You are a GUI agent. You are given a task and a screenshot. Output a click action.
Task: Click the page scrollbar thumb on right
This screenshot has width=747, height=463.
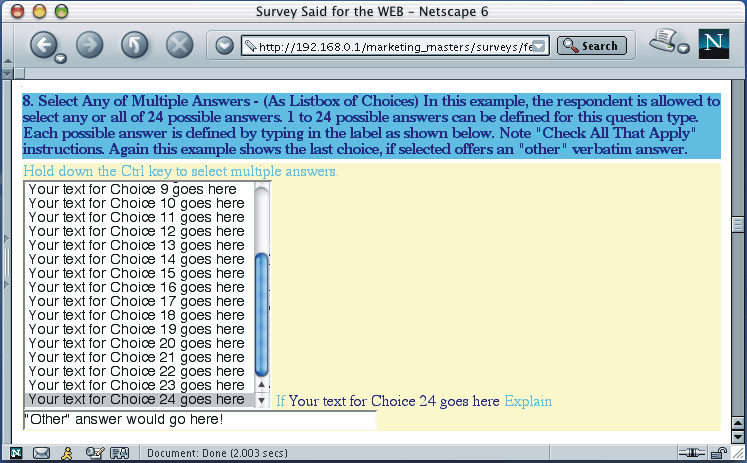point(738,224)
